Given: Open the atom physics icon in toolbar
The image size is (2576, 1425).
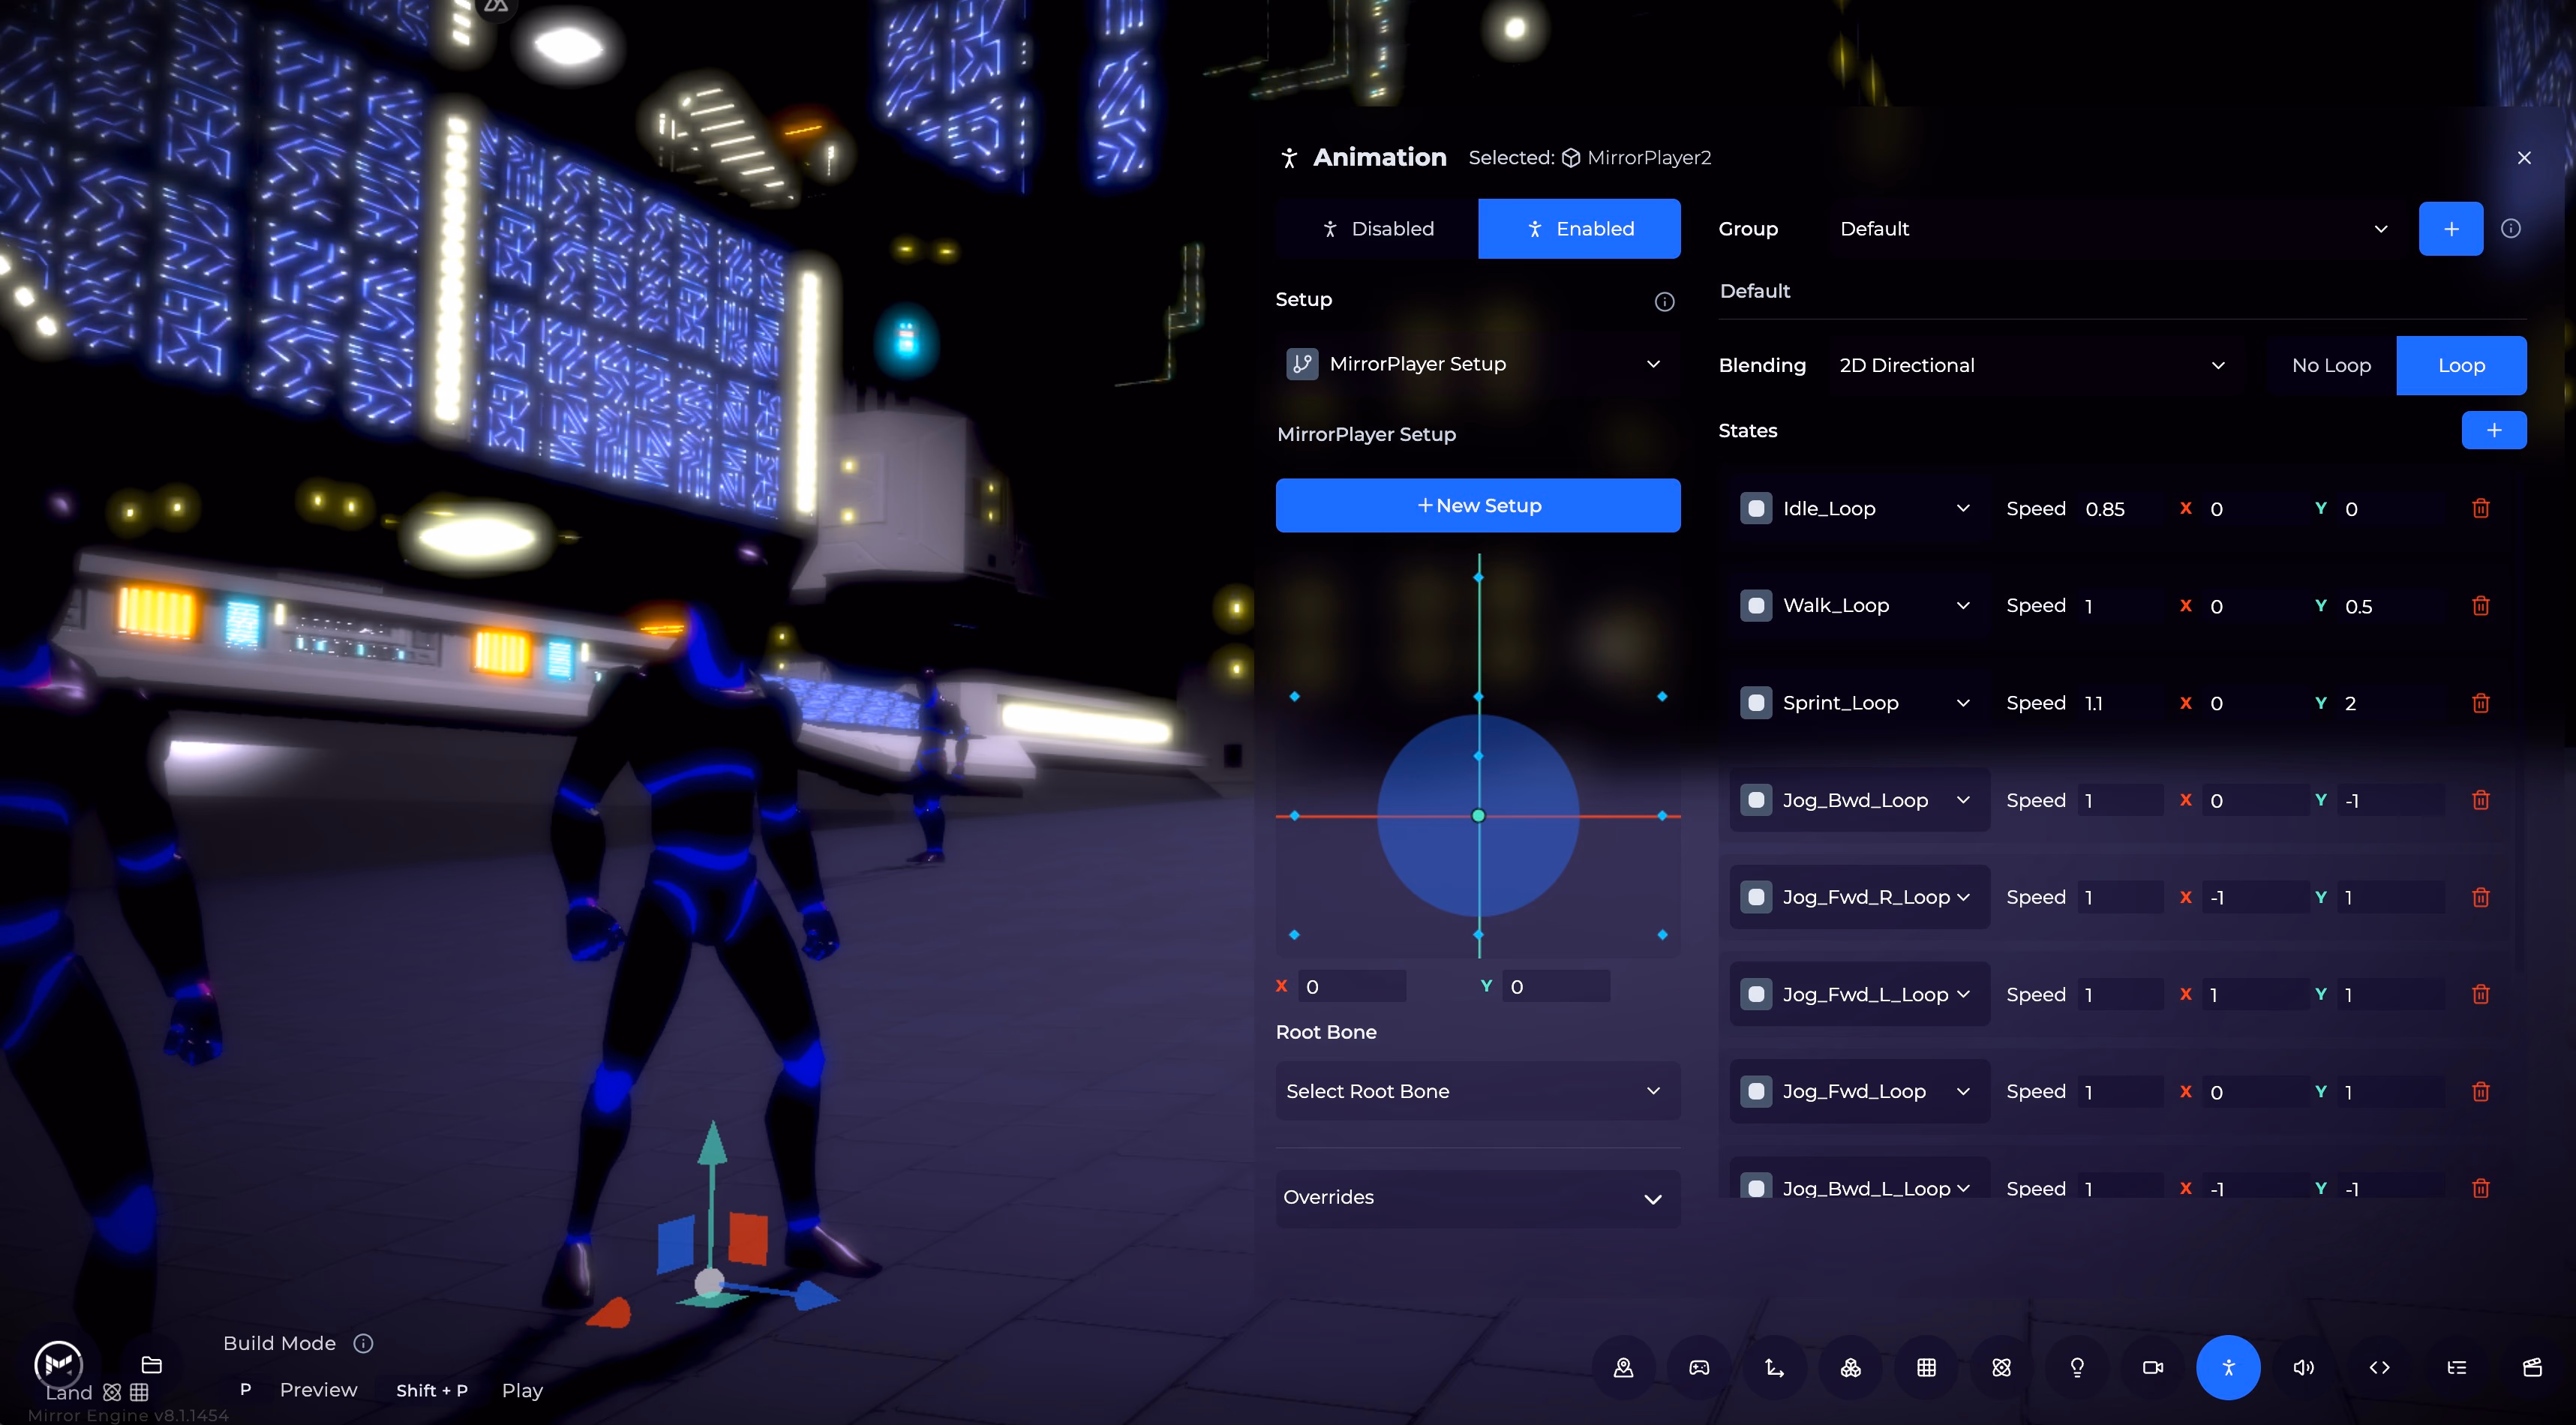Looking at the screenshot, I should [x=2001, y=1367].
